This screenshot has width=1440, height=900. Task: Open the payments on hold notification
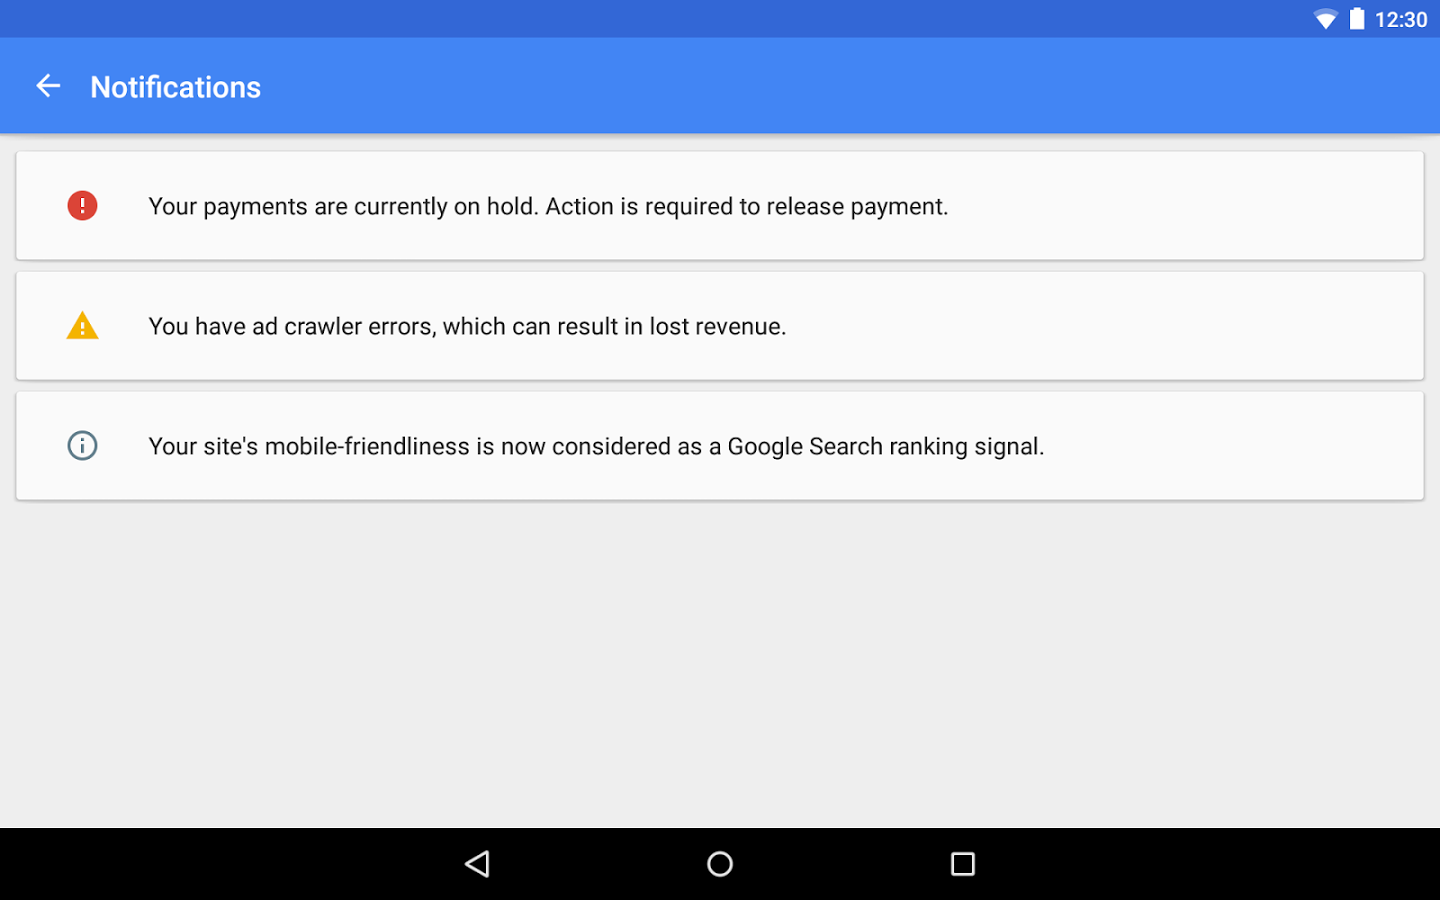pyautogui.click(x=720, y=206)
